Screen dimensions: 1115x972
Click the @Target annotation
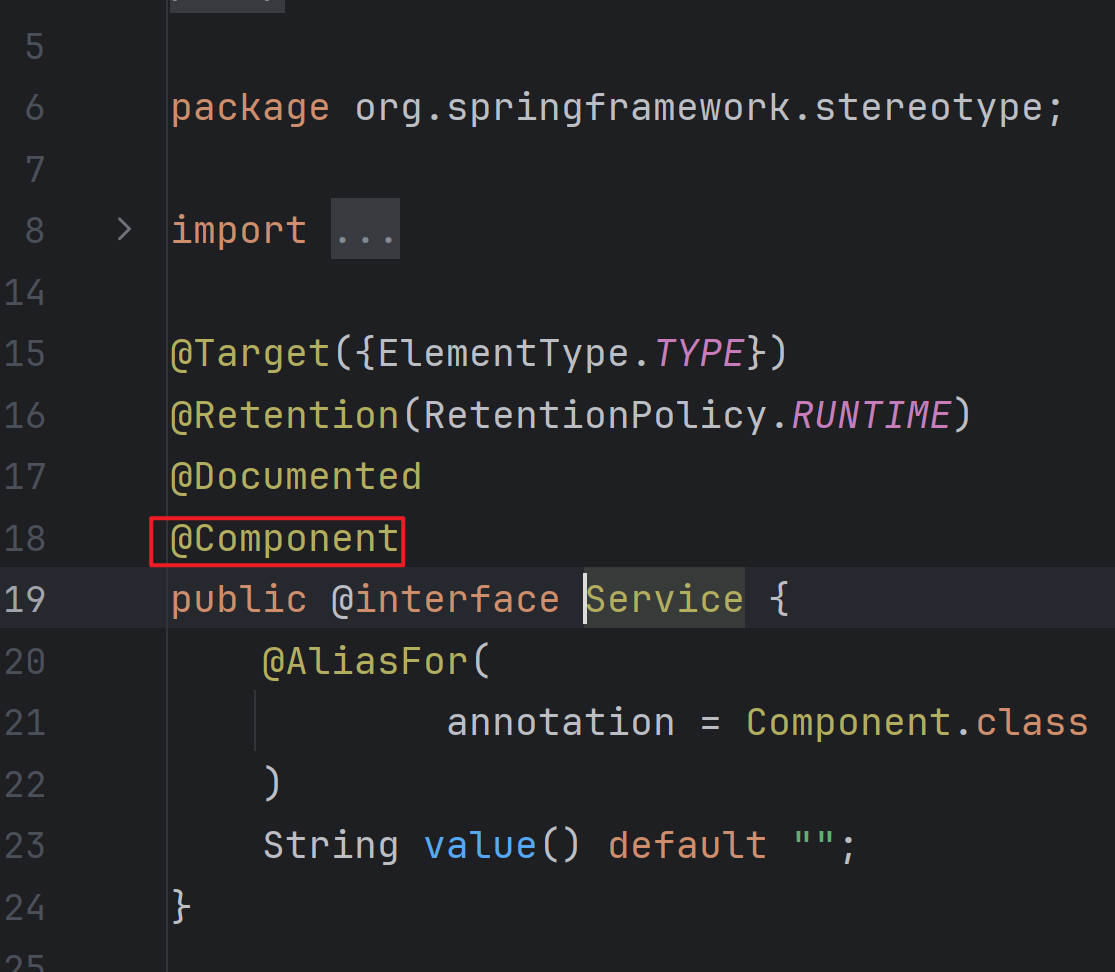tap(250, 354)
